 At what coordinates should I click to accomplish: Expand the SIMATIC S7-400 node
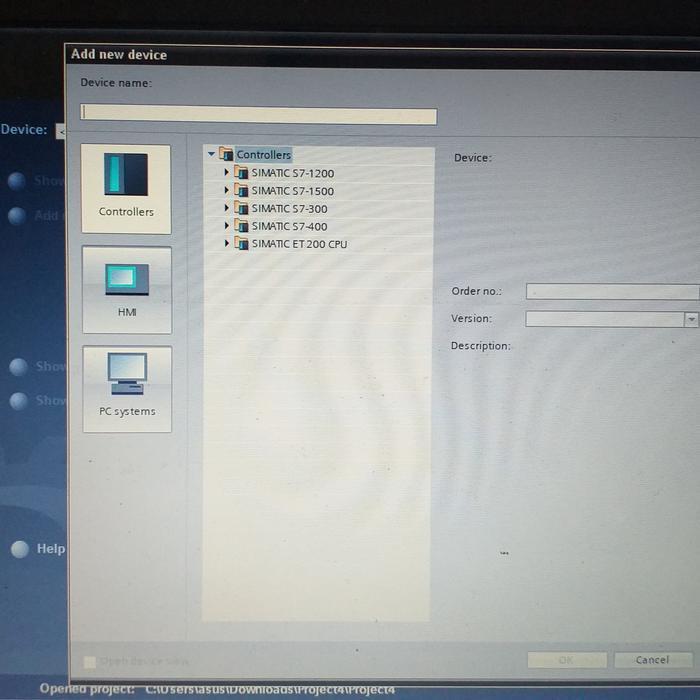pyautogui.click(x=226, y=225)
